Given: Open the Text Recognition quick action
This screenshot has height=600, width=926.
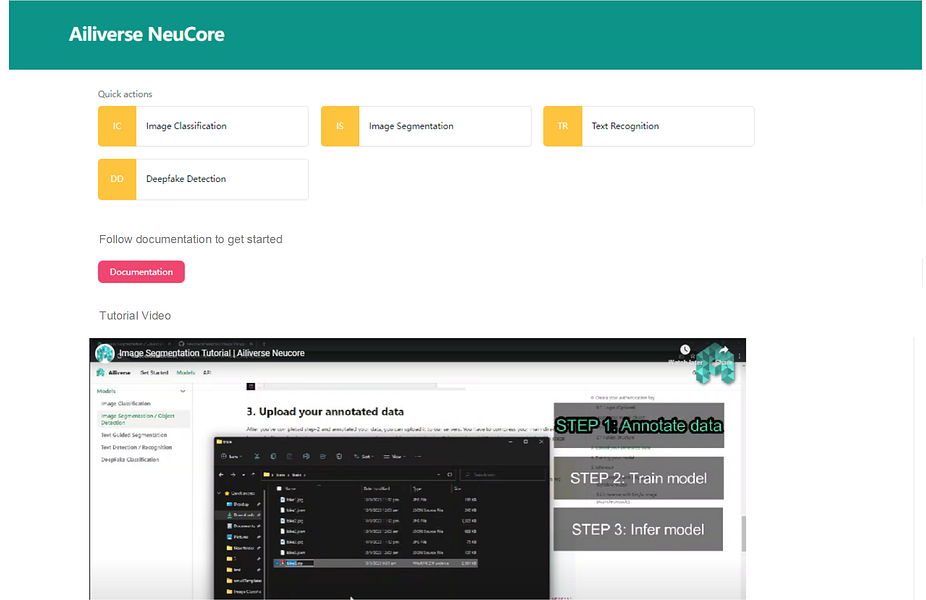Looking at the screenshot, I should tap(648, 126).
